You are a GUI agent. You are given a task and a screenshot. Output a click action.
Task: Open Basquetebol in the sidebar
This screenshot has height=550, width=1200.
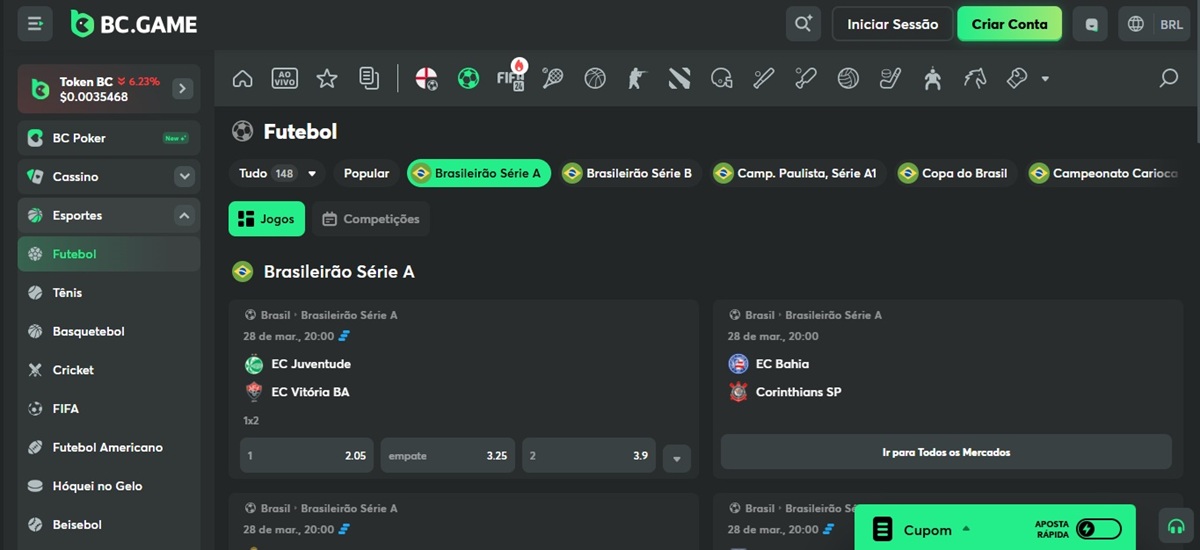109,331
